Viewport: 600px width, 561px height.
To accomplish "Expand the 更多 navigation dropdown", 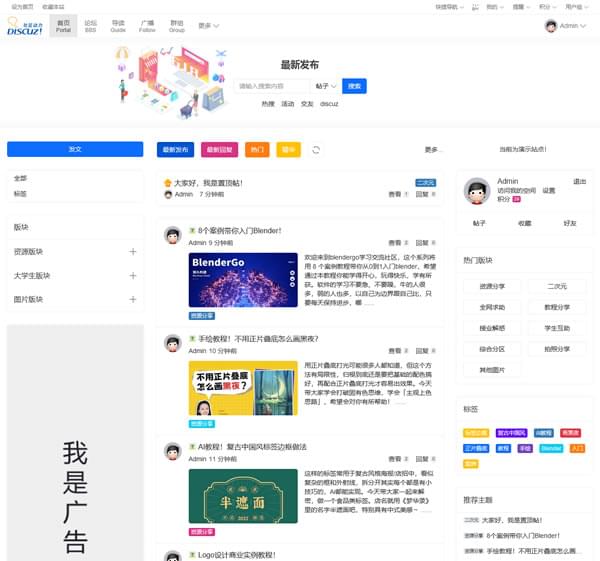I will click(x=209, y=26).
